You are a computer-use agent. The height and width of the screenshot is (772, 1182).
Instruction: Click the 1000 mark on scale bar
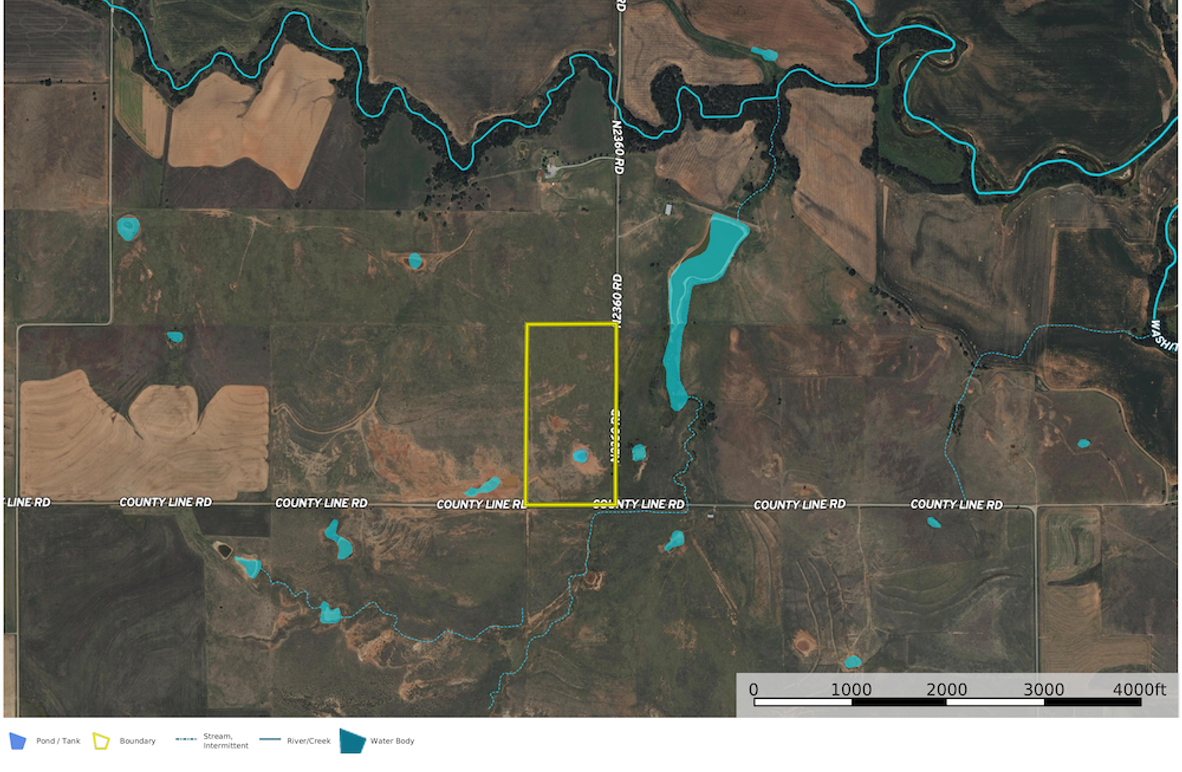pos(851,689)
